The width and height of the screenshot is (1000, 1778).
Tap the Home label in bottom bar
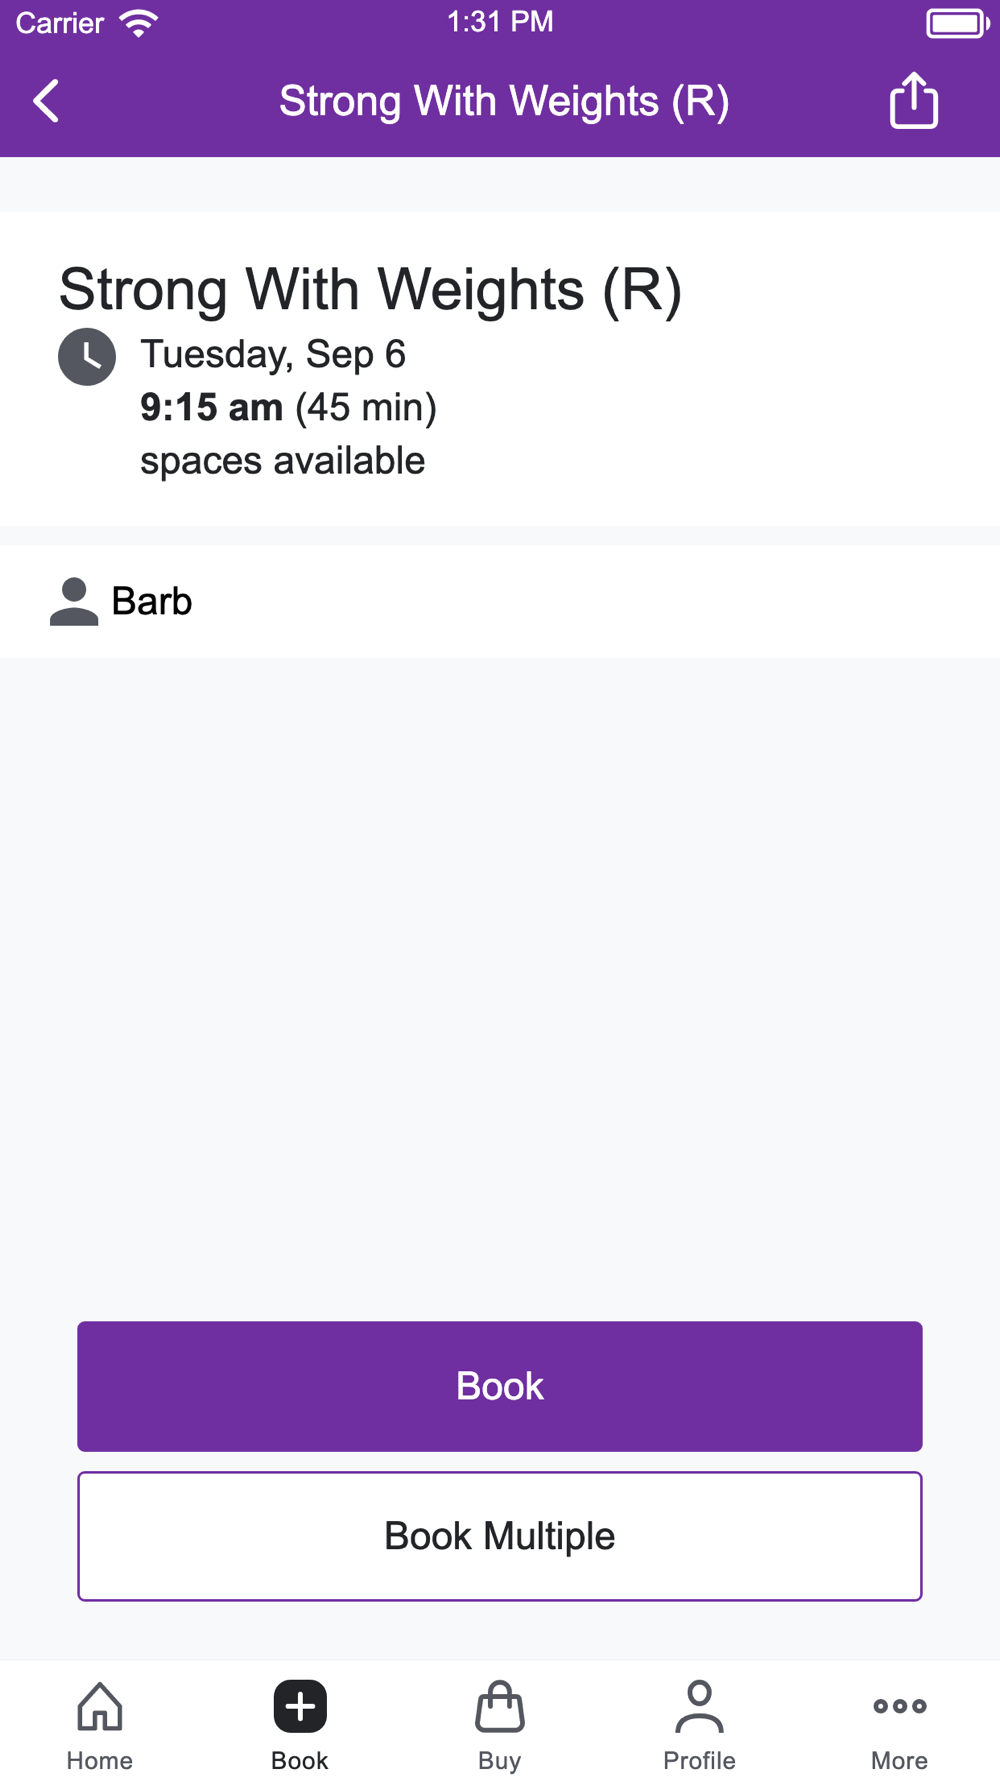[100, 1760]
